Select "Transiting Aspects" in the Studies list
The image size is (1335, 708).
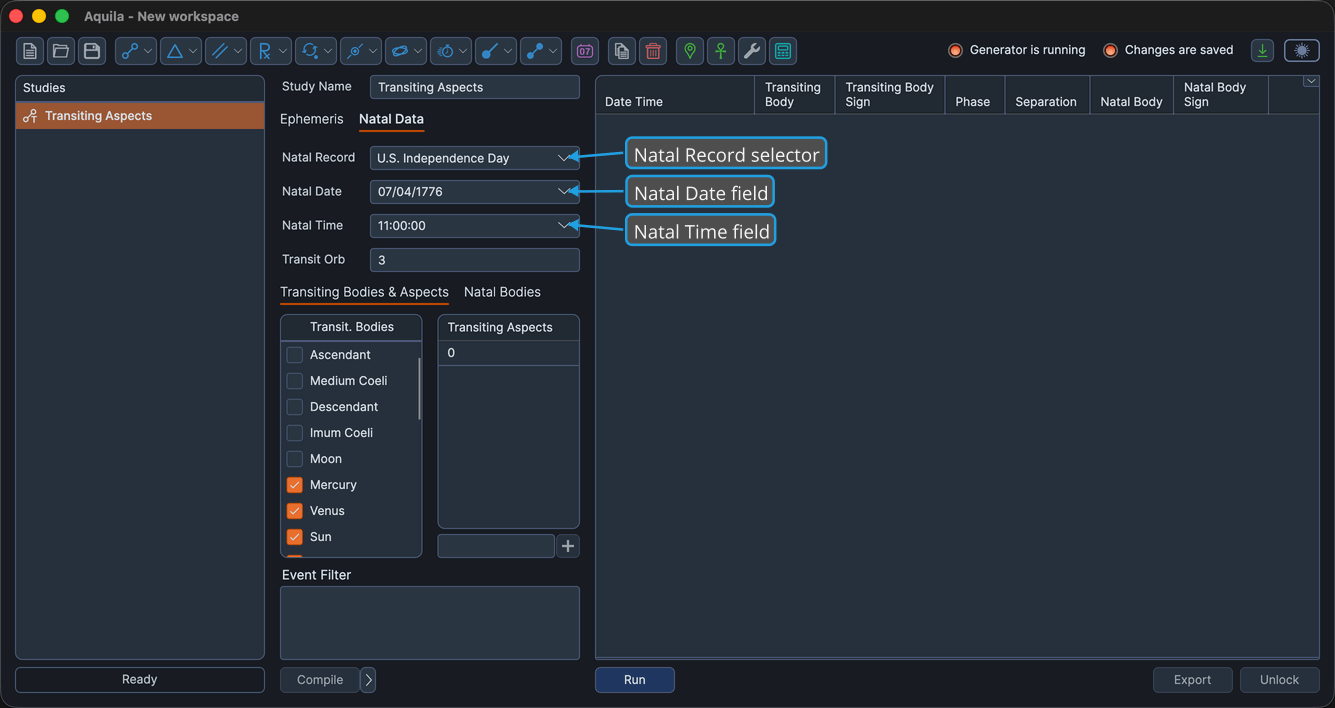[x=140, y=116]
